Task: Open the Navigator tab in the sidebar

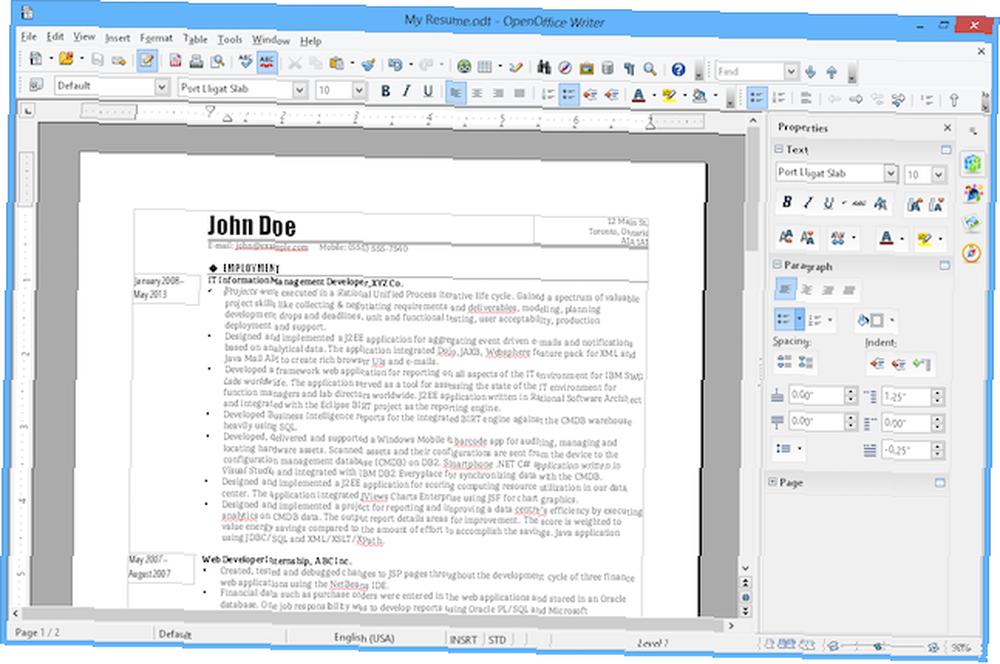Action: pos(971,253)
